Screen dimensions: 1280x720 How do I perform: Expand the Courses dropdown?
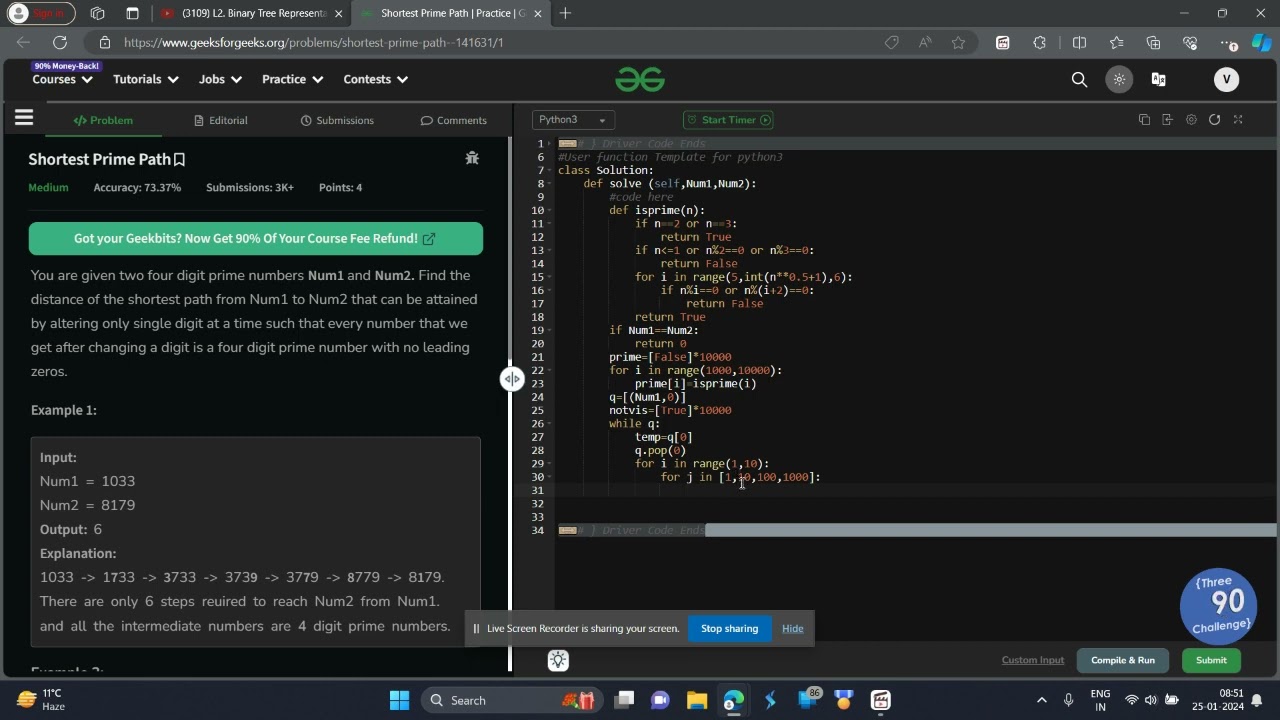tap(61, 80)
